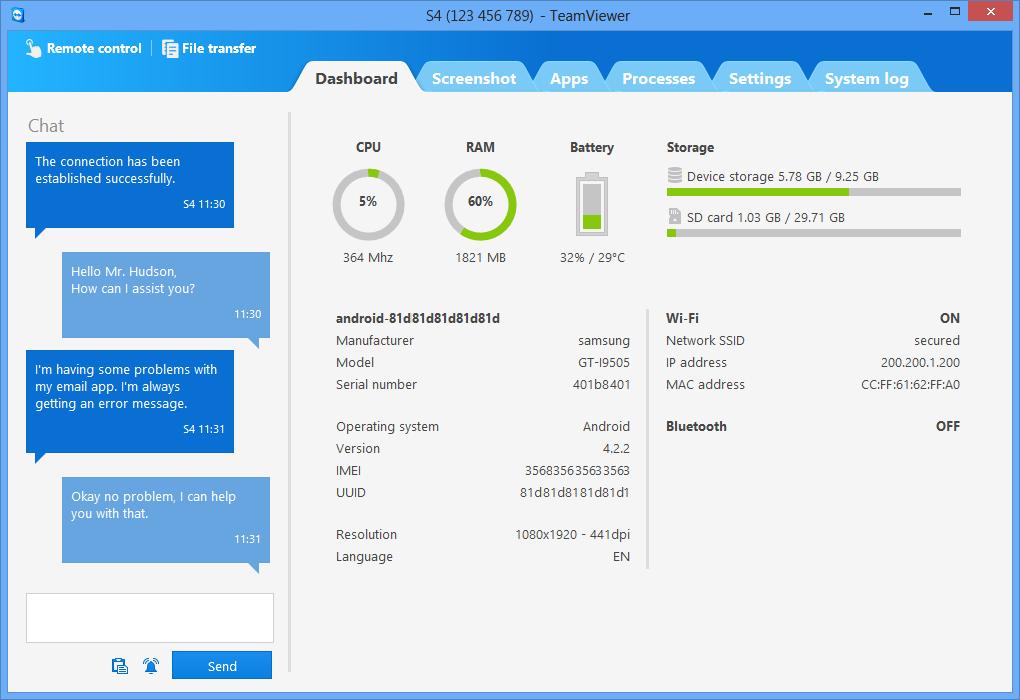Viewport: 1020px width, 700px height.
Task: Open the Screenshot tab
Action: coord(474,79)
